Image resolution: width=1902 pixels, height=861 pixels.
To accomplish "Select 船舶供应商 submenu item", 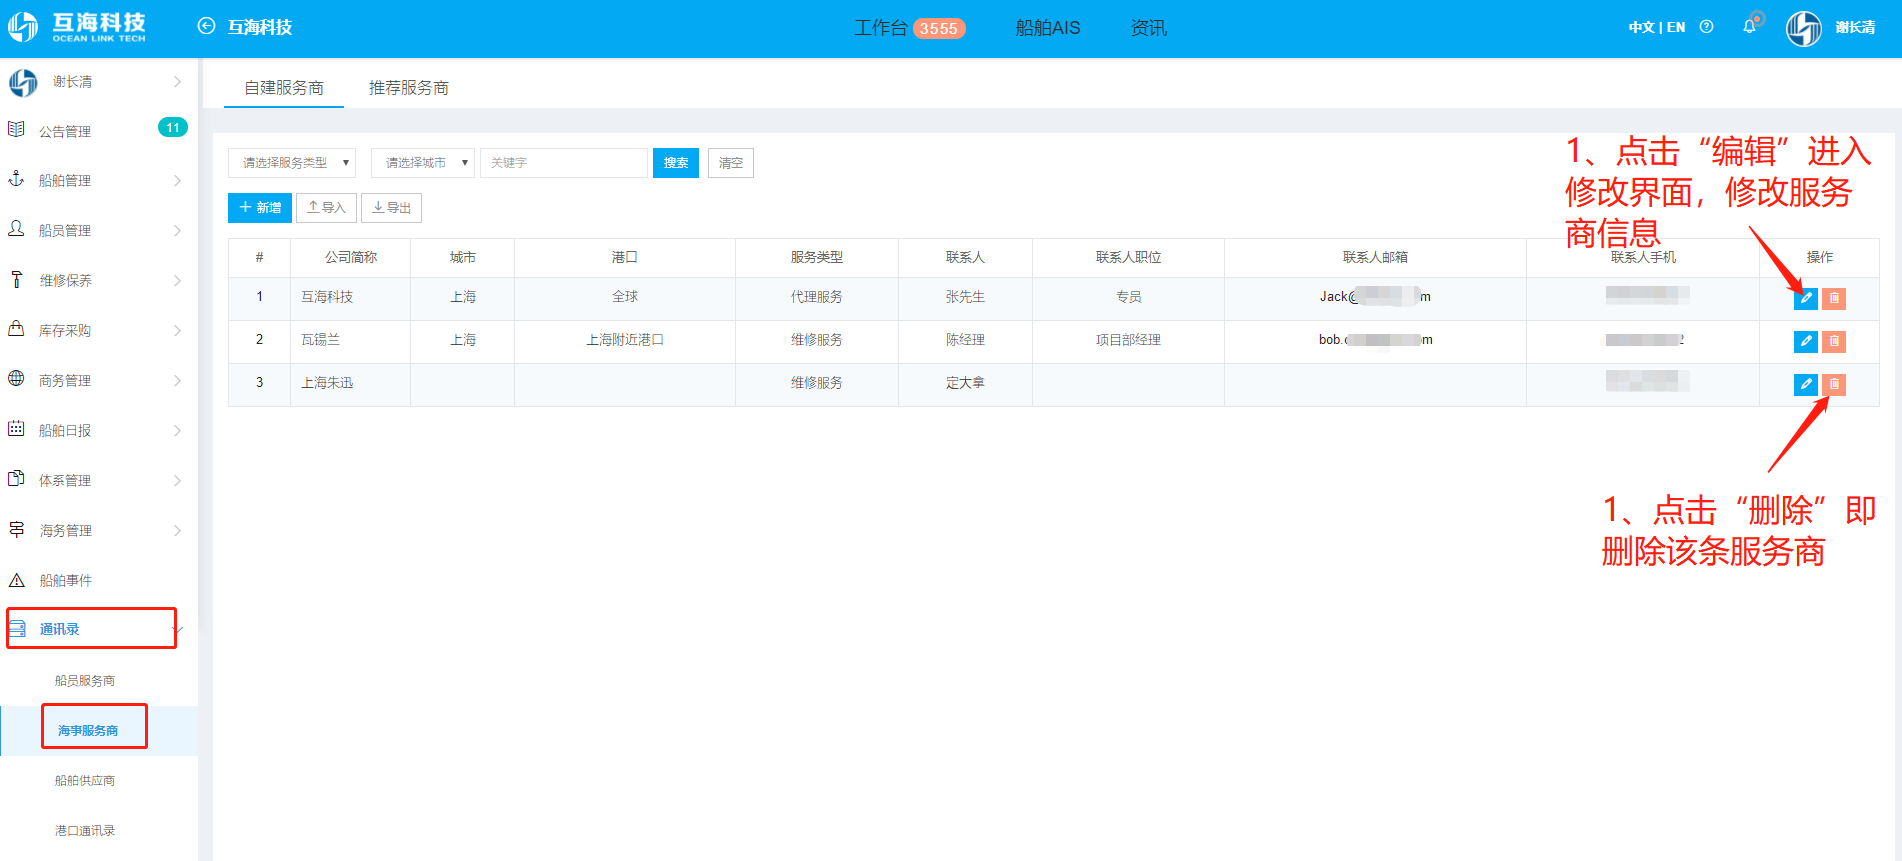I will click(x=85, y=781).
